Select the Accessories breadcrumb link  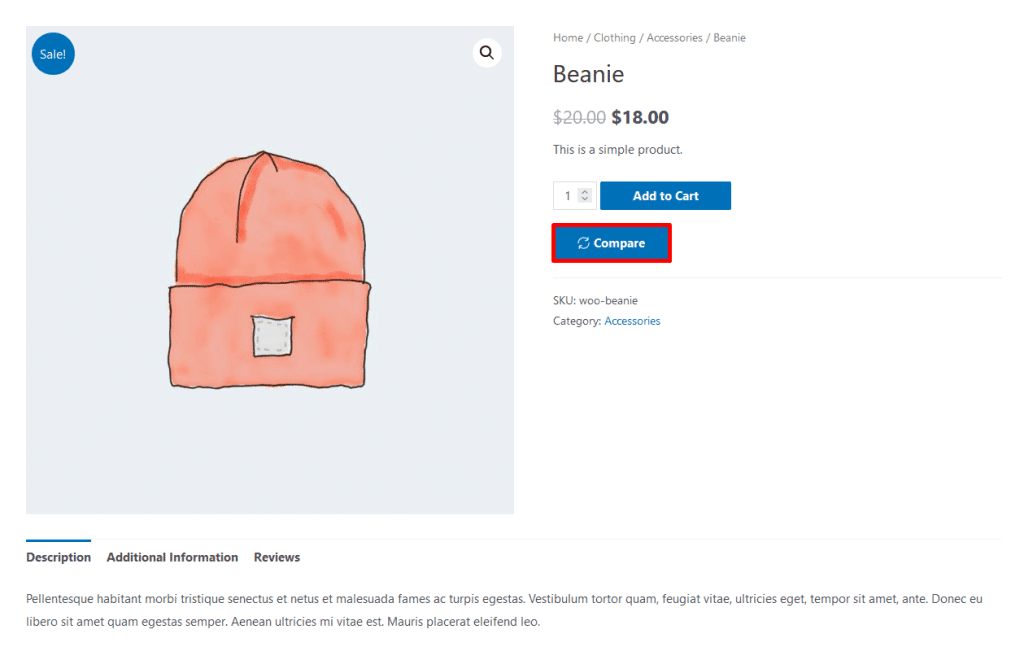point(674,38)
